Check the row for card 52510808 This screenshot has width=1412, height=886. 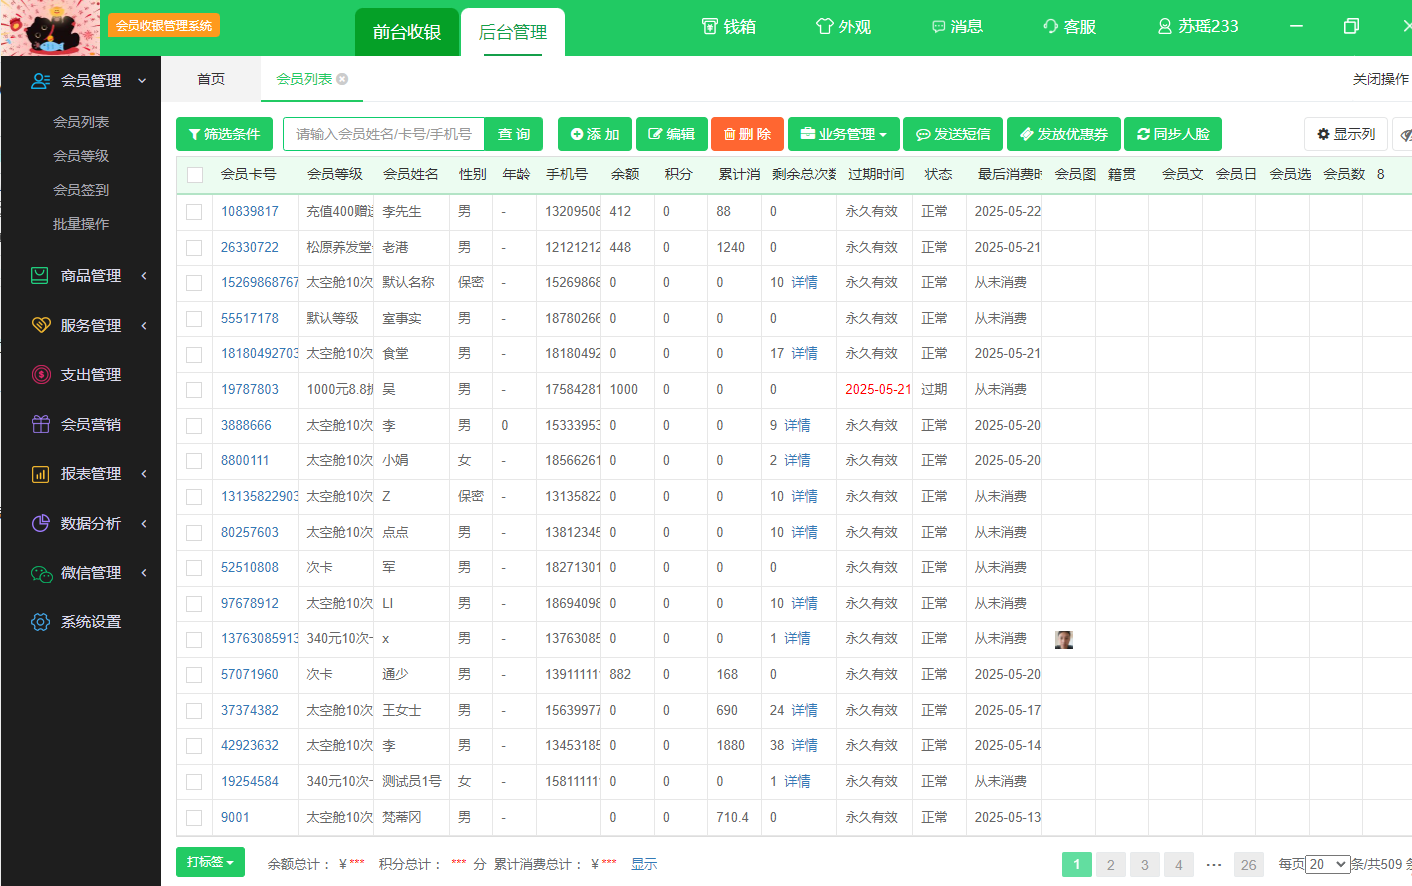point(194,568)
